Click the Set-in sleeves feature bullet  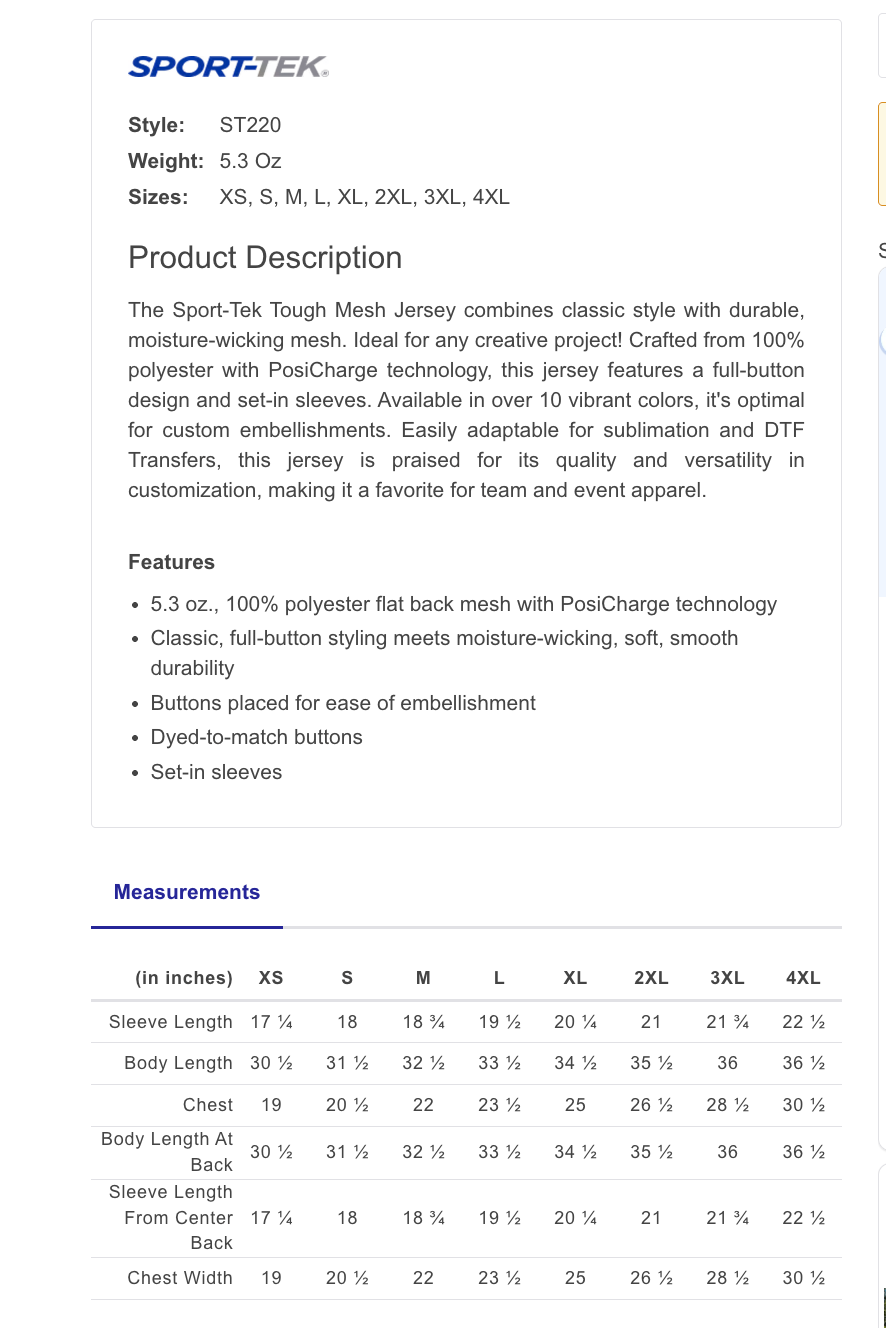point(216,772)
